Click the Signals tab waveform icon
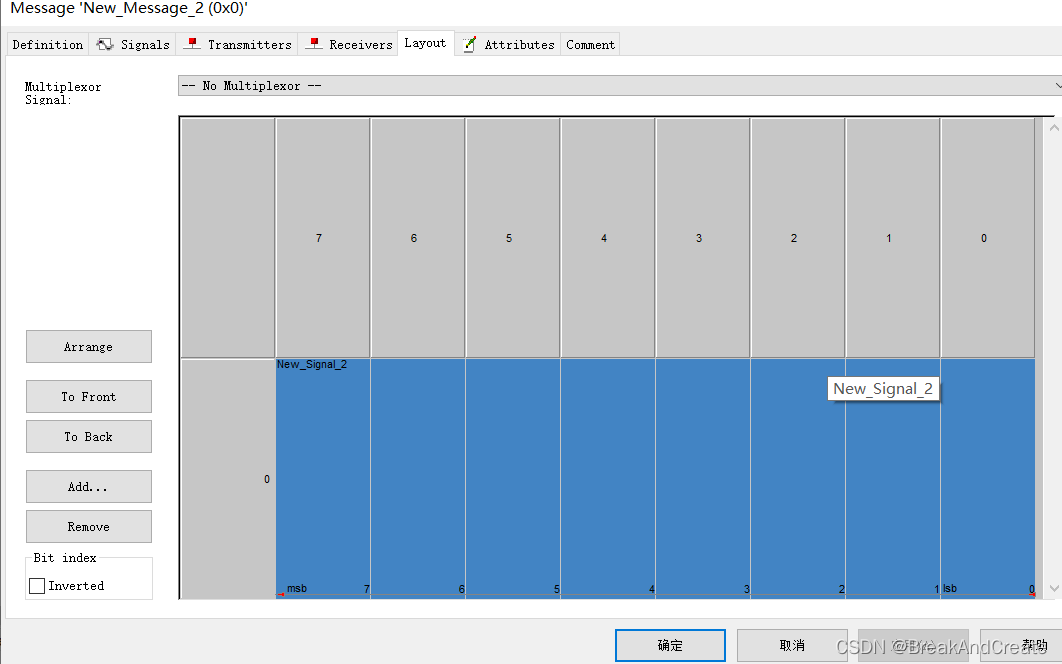Viewport: 1062px width, 664px height. coord(105,45)
